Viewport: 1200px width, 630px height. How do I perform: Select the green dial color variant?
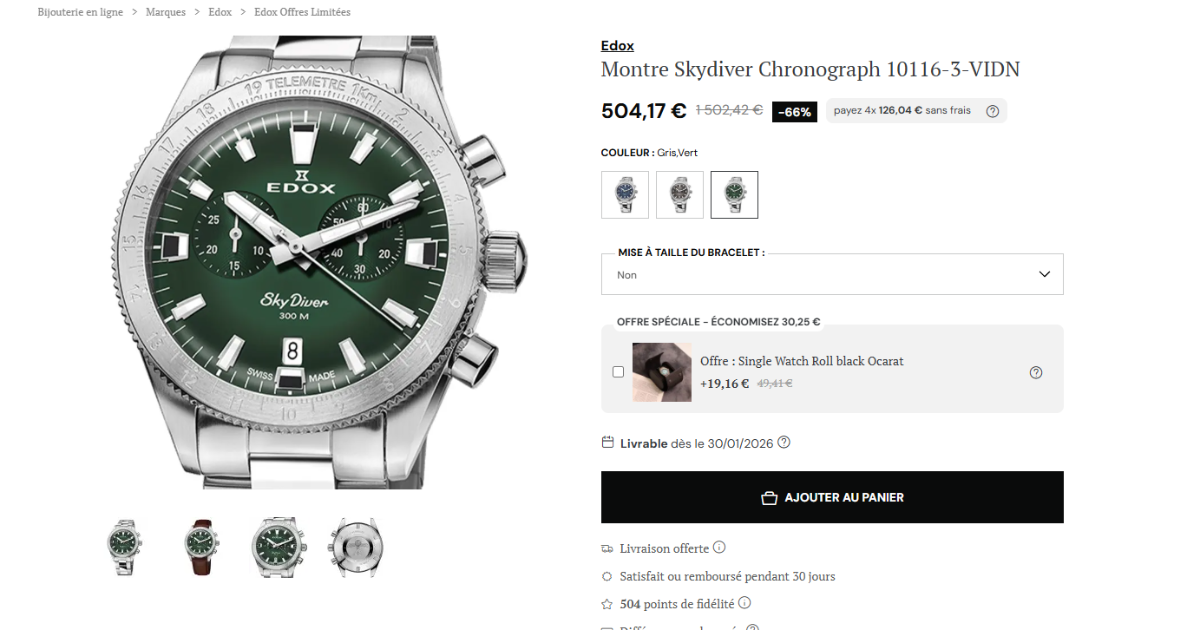[734, 194]
